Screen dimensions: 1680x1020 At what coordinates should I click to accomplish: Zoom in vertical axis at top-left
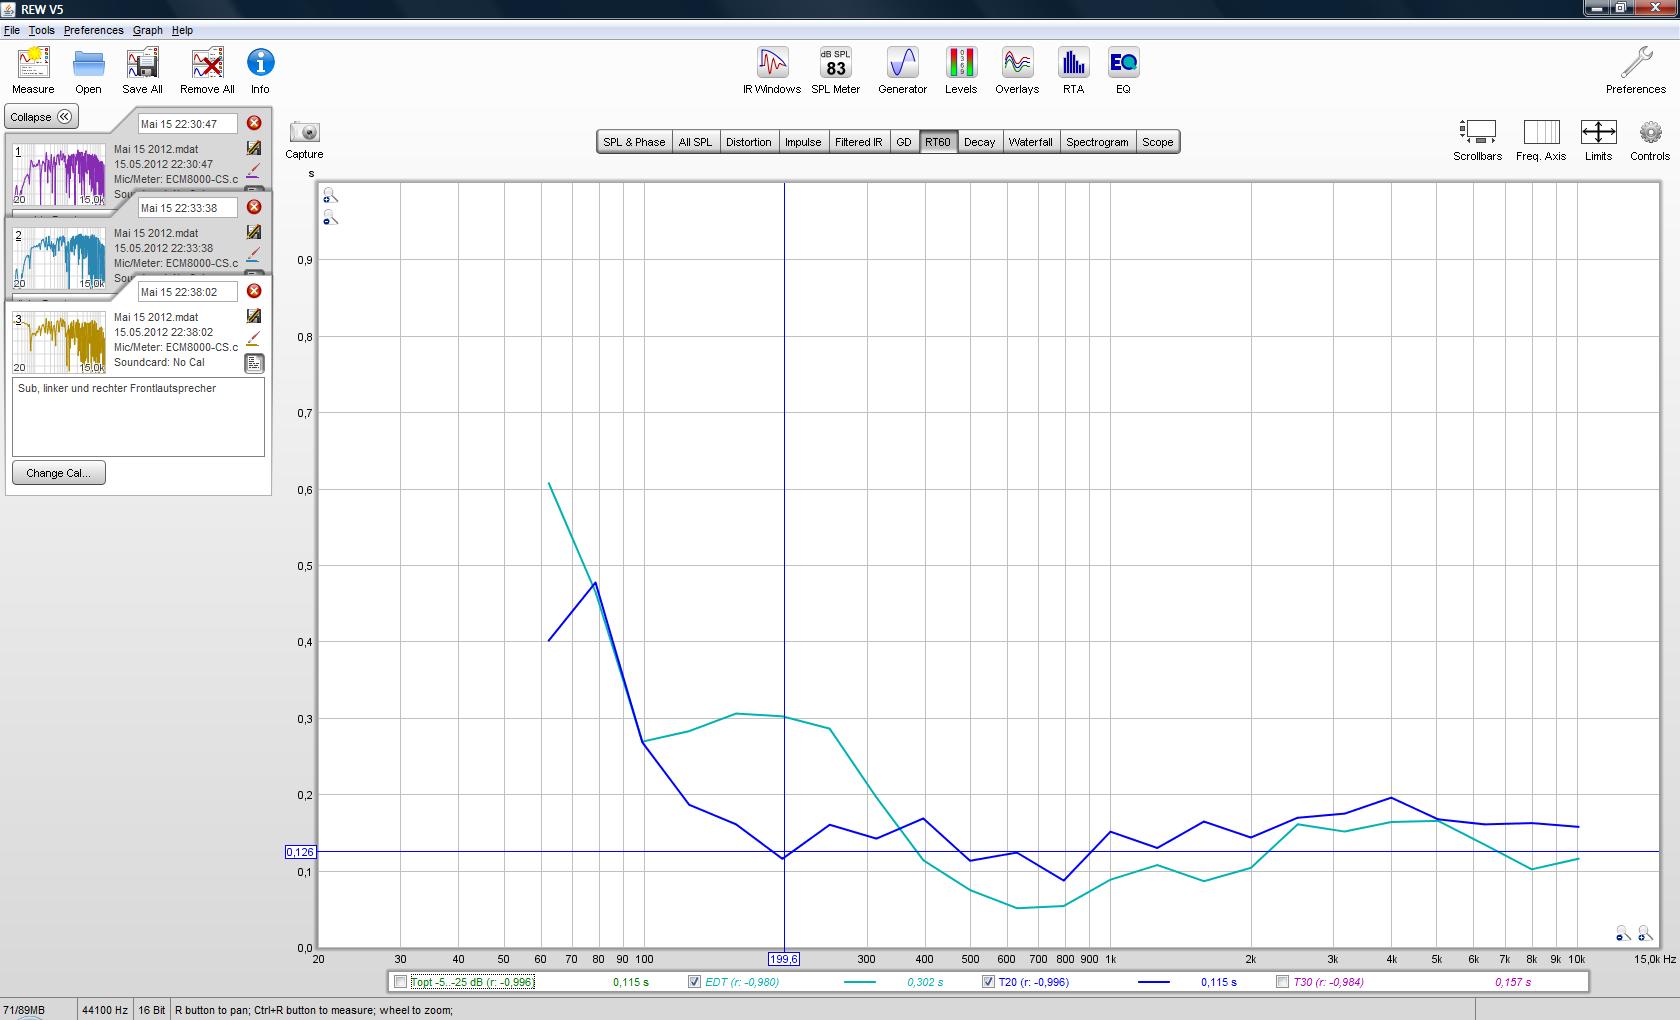(x=330, y=197)
